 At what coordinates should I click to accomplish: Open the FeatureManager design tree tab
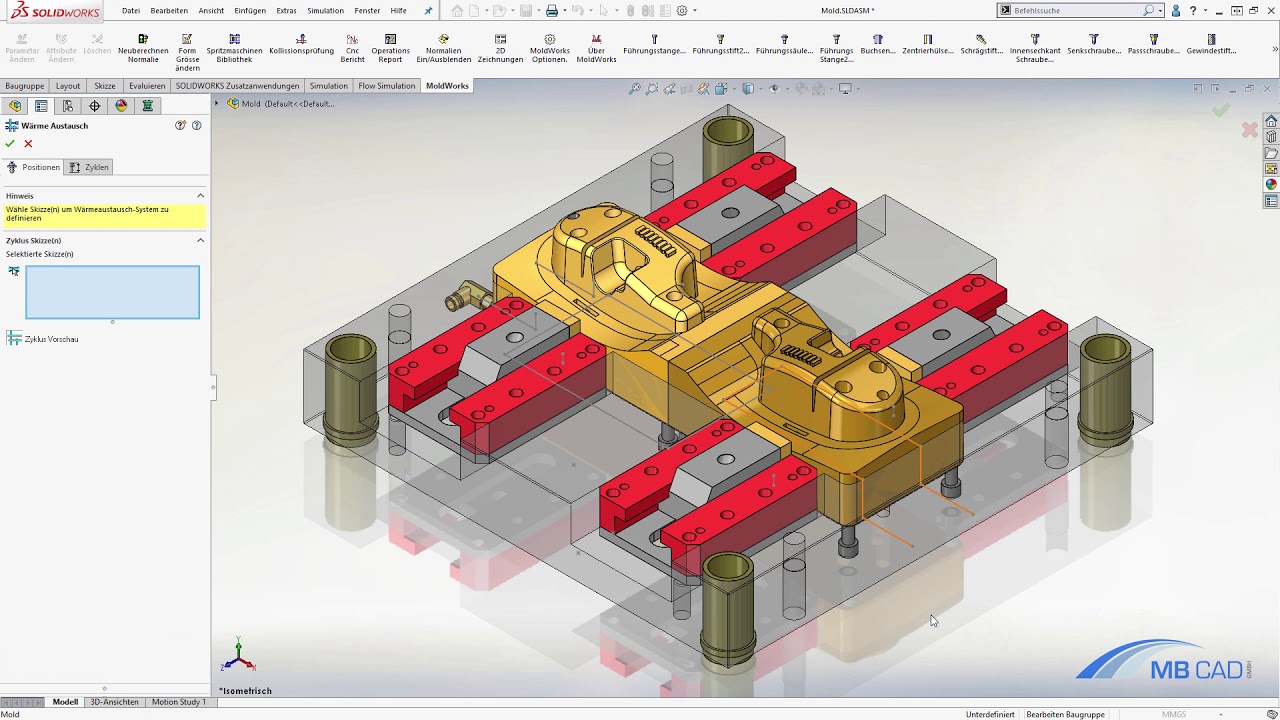tap(14, 106)
